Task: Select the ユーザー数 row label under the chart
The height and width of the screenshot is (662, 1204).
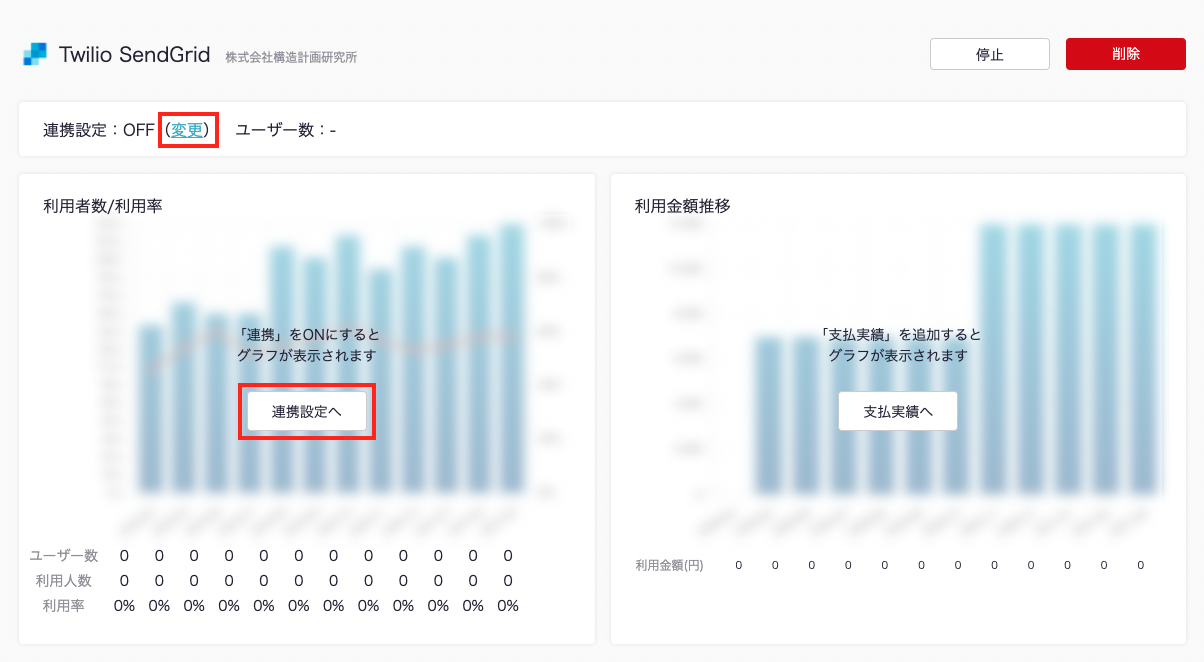Action: (x=64, y=556)
